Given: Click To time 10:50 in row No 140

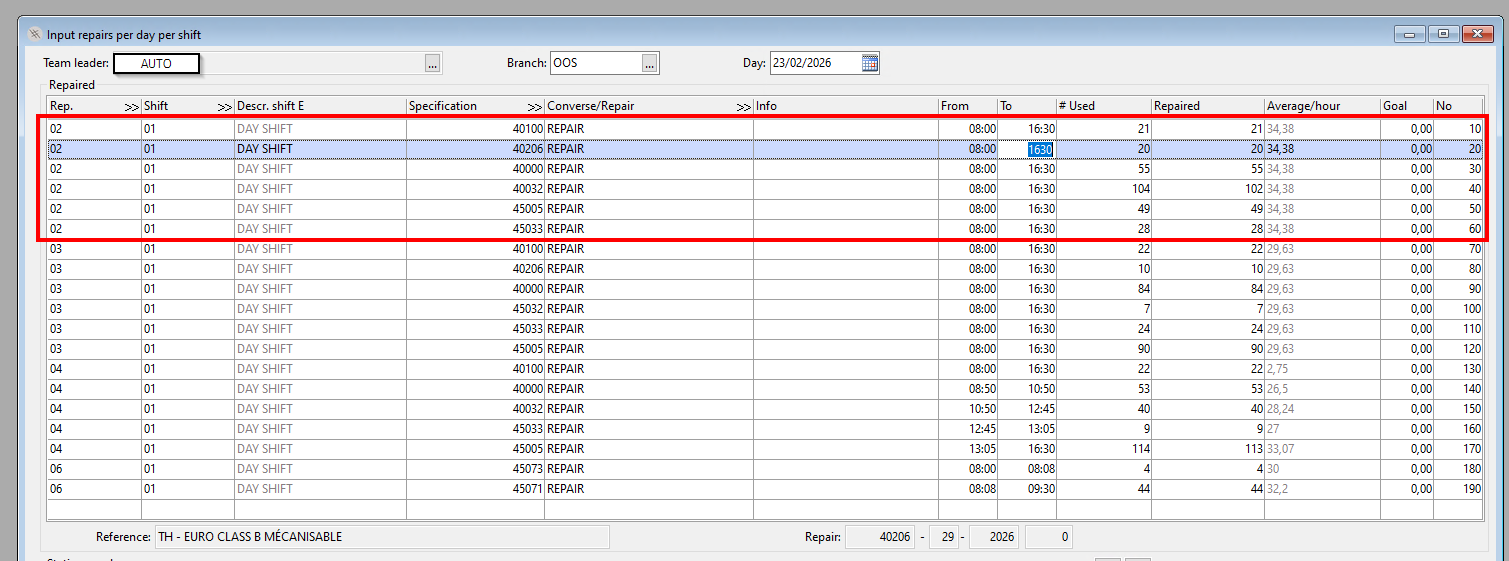Looking at the screenshot, I should pyautogui.click(x=1026, y=389).
